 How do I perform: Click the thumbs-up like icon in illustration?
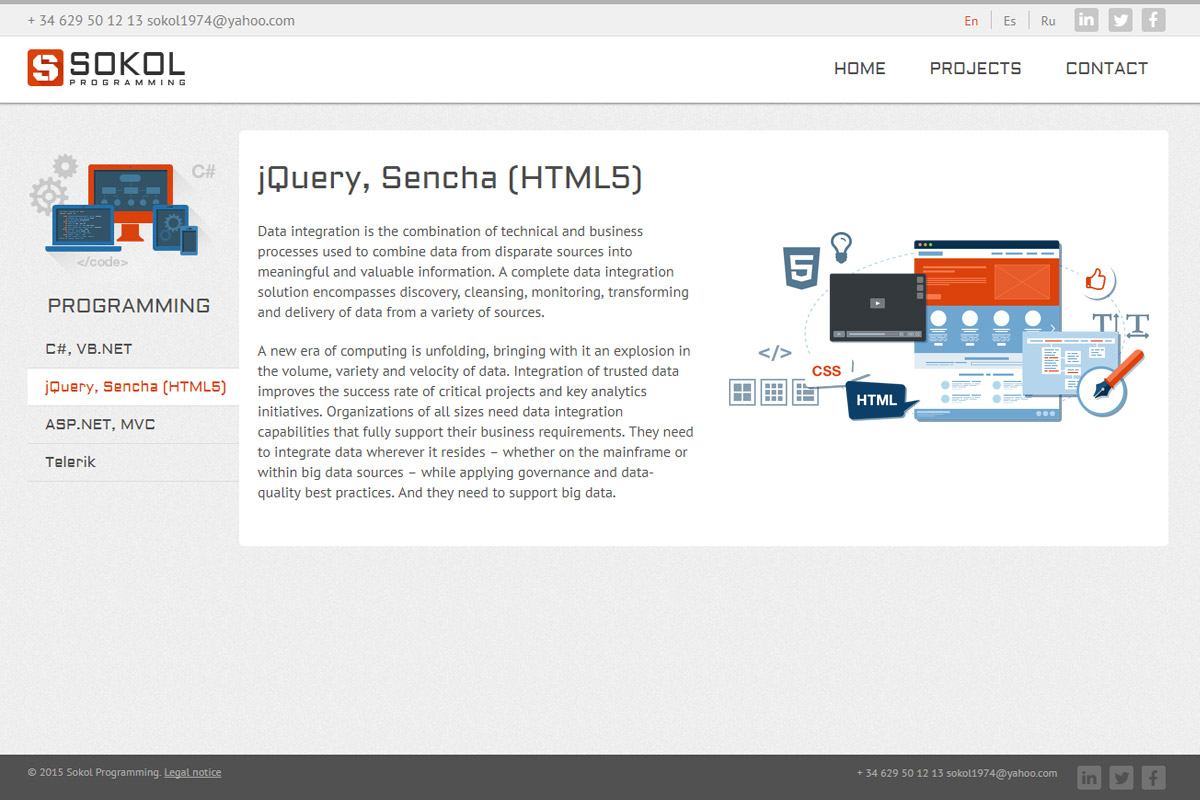click(x=1097, y=280)
